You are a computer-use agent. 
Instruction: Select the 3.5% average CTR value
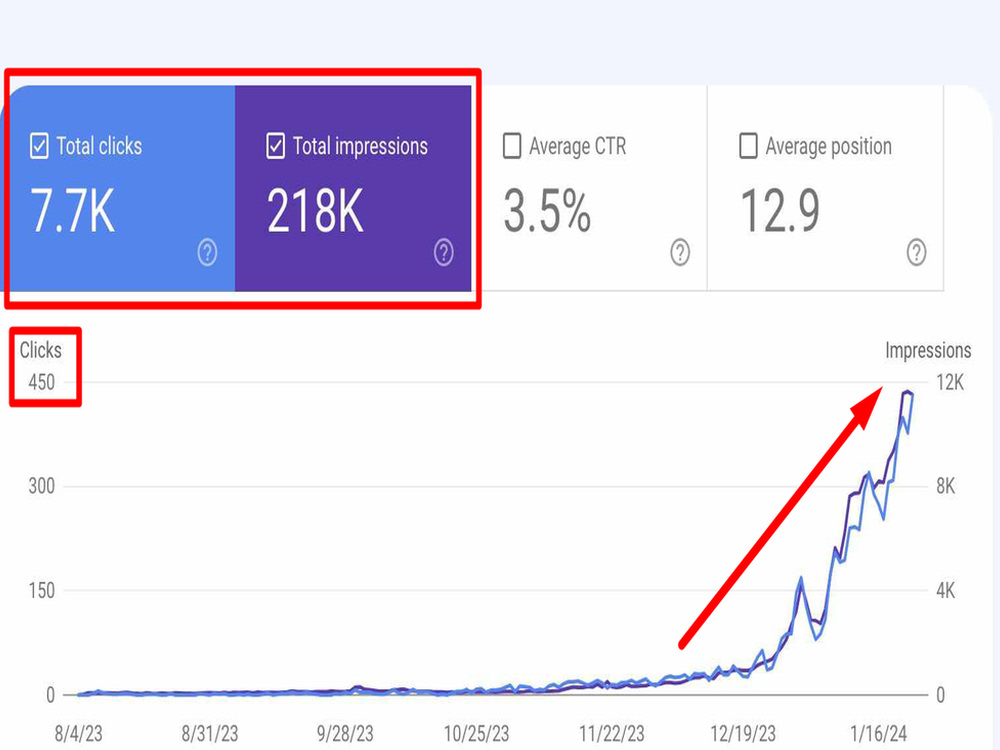click(x=547, y=211)
